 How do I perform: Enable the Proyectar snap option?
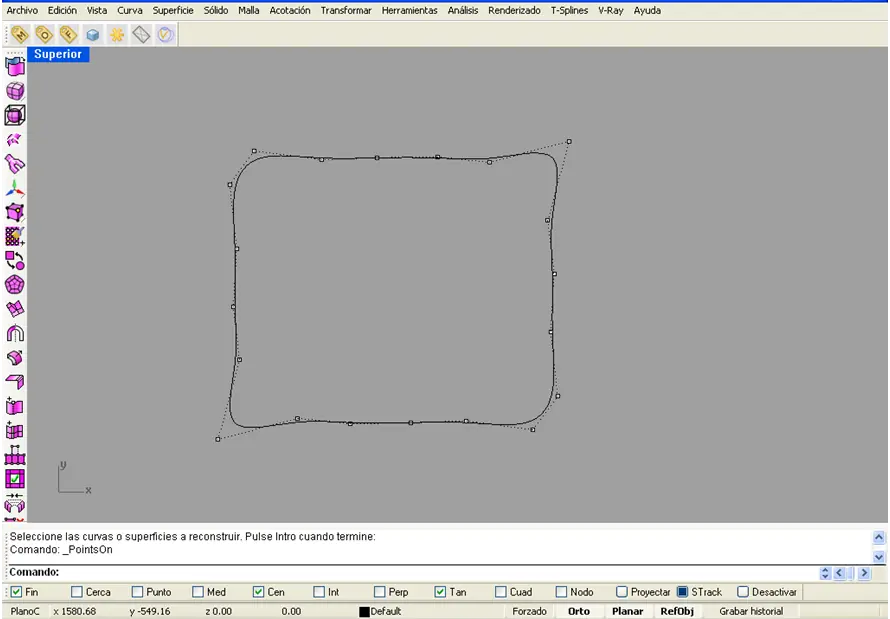pos(622,592)
